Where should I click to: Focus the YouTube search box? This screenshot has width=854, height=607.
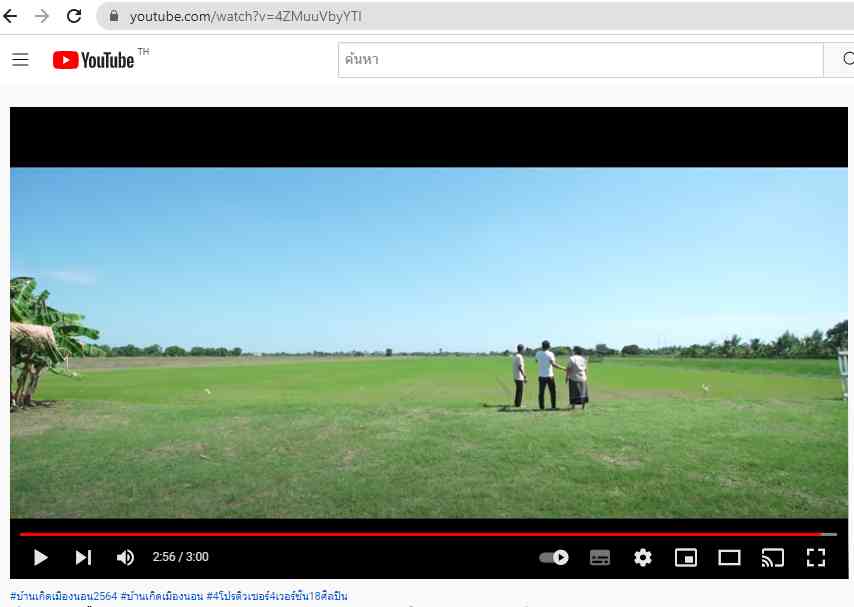coord(580,60)
